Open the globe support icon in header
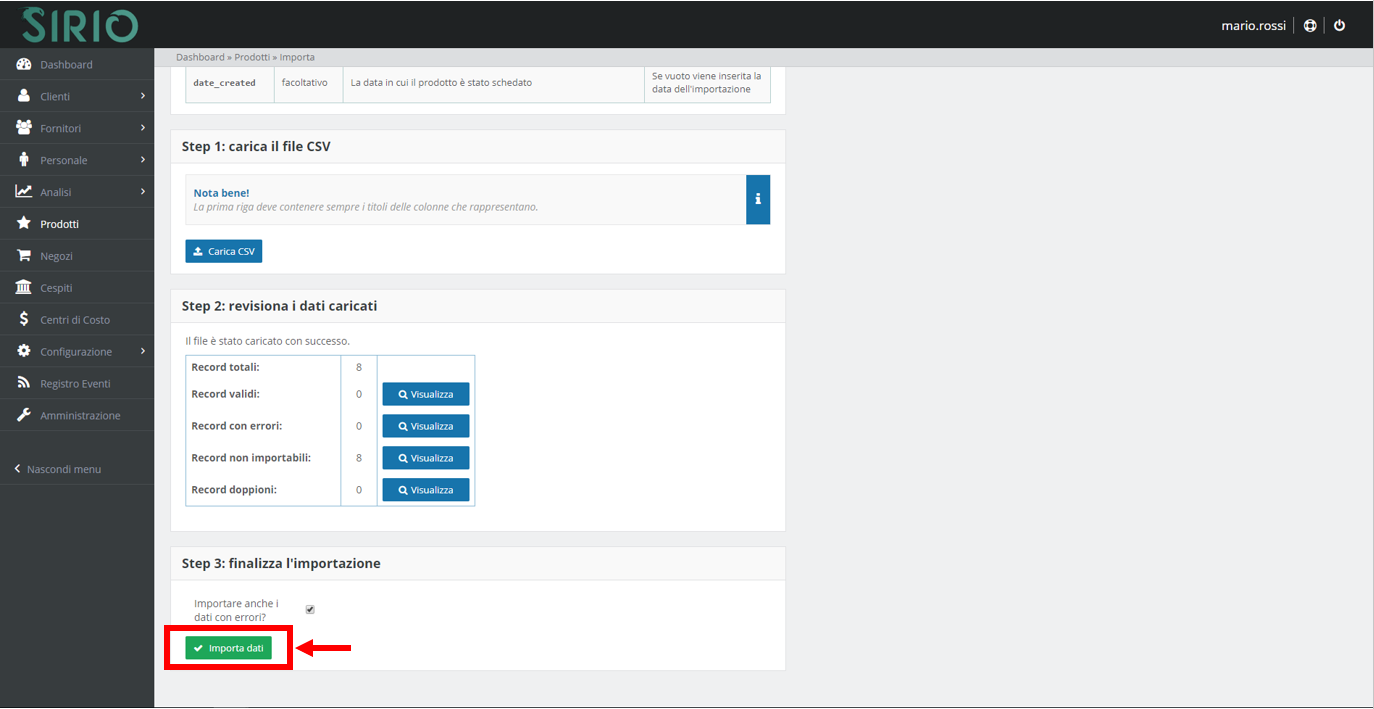This screenshot has width=1374, height=709. coord(1310,25)
